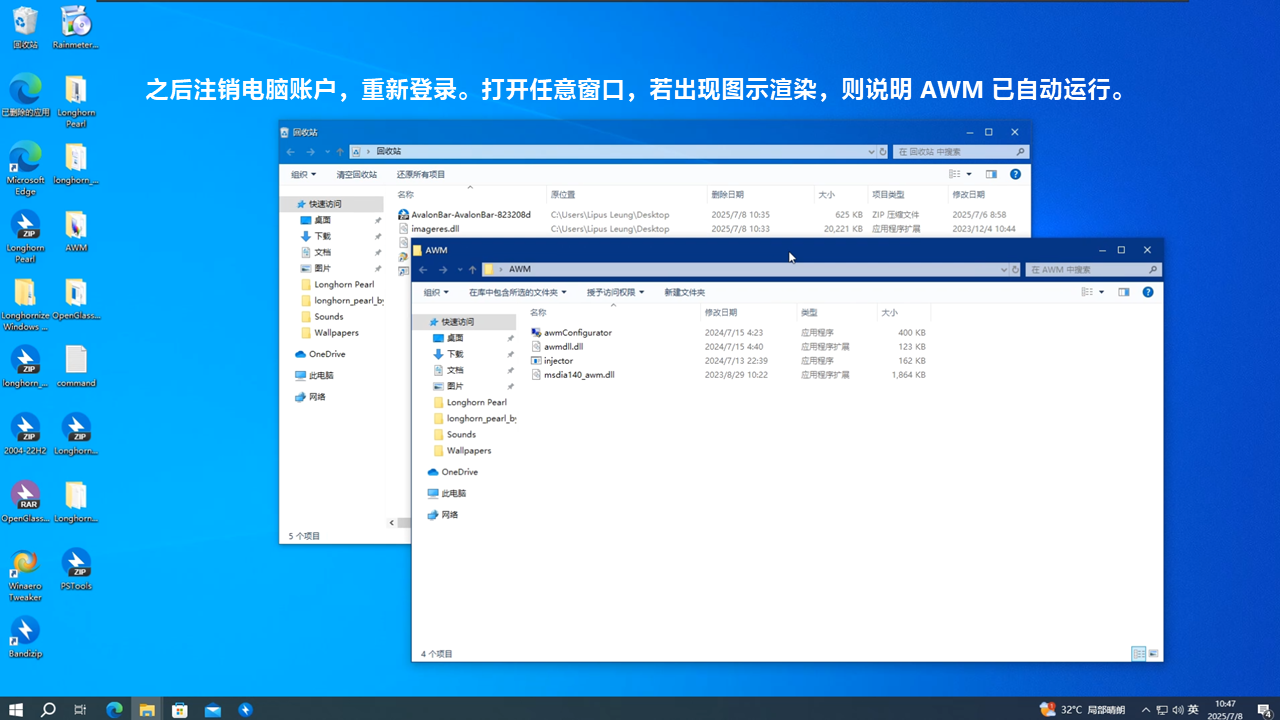Select Winaero Tweaker desktop icon
Viewport: 1280px width, 720px height.
26,575
